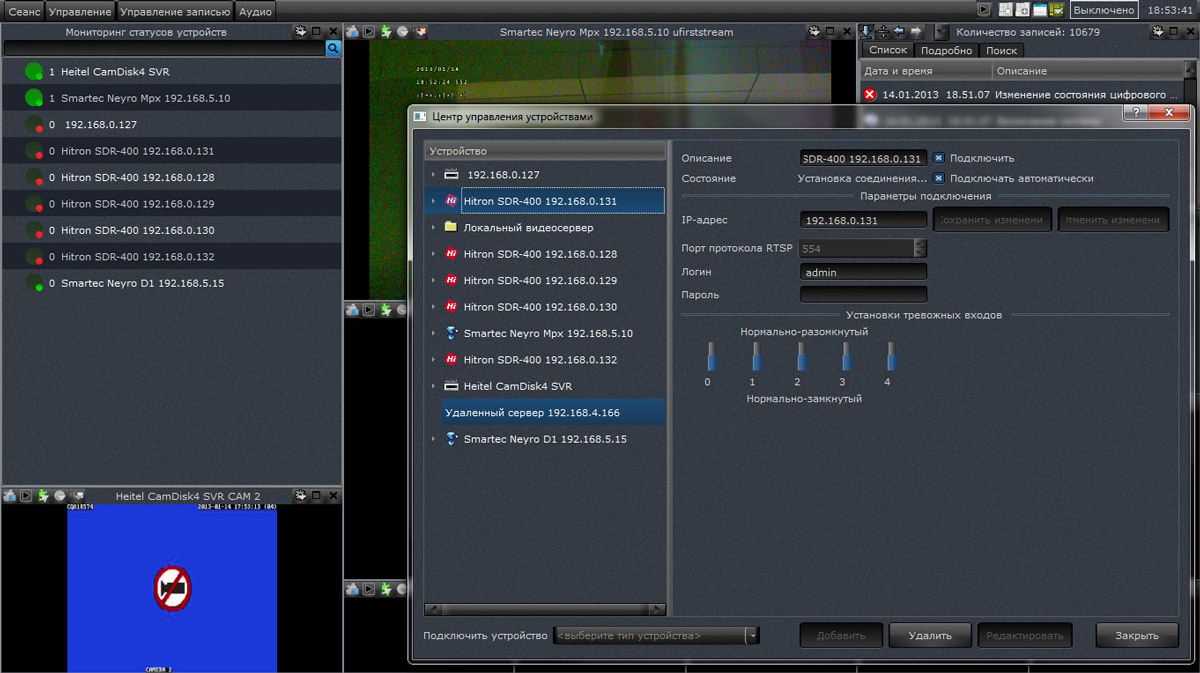Expand the 'Локальный видеосервер' node
Viewport: 1200px width, 673px height.
point(433,228)
